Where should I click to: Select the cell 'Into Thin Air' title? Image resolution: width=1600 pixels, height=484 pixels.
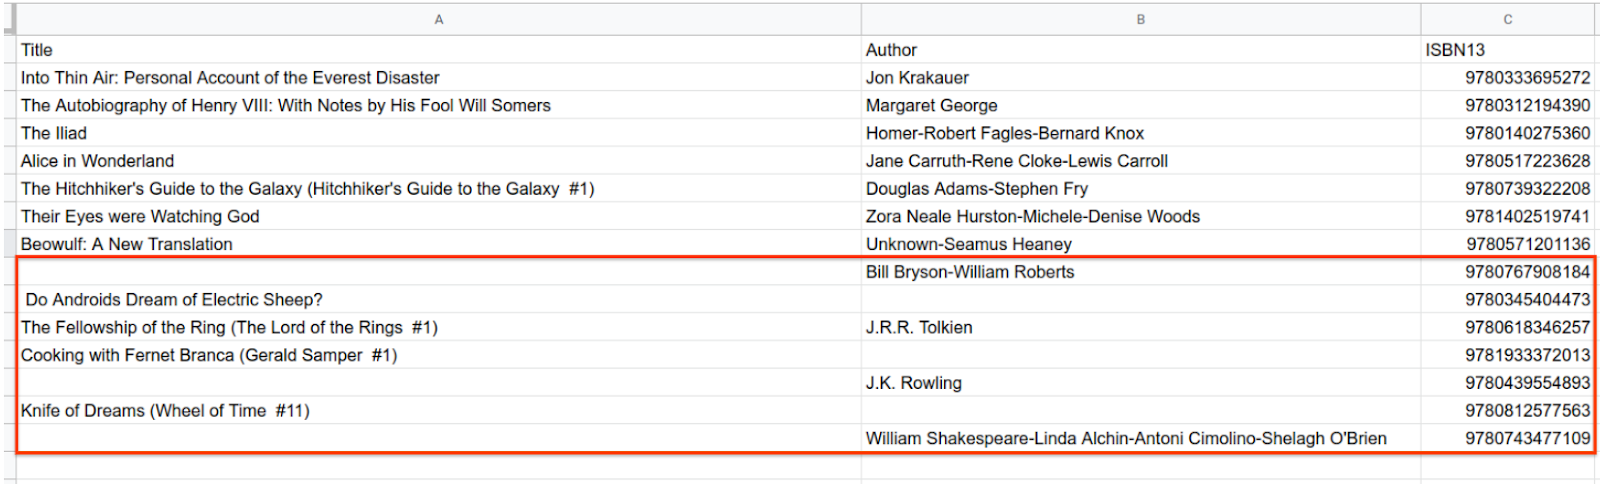(x=230, y=78)
